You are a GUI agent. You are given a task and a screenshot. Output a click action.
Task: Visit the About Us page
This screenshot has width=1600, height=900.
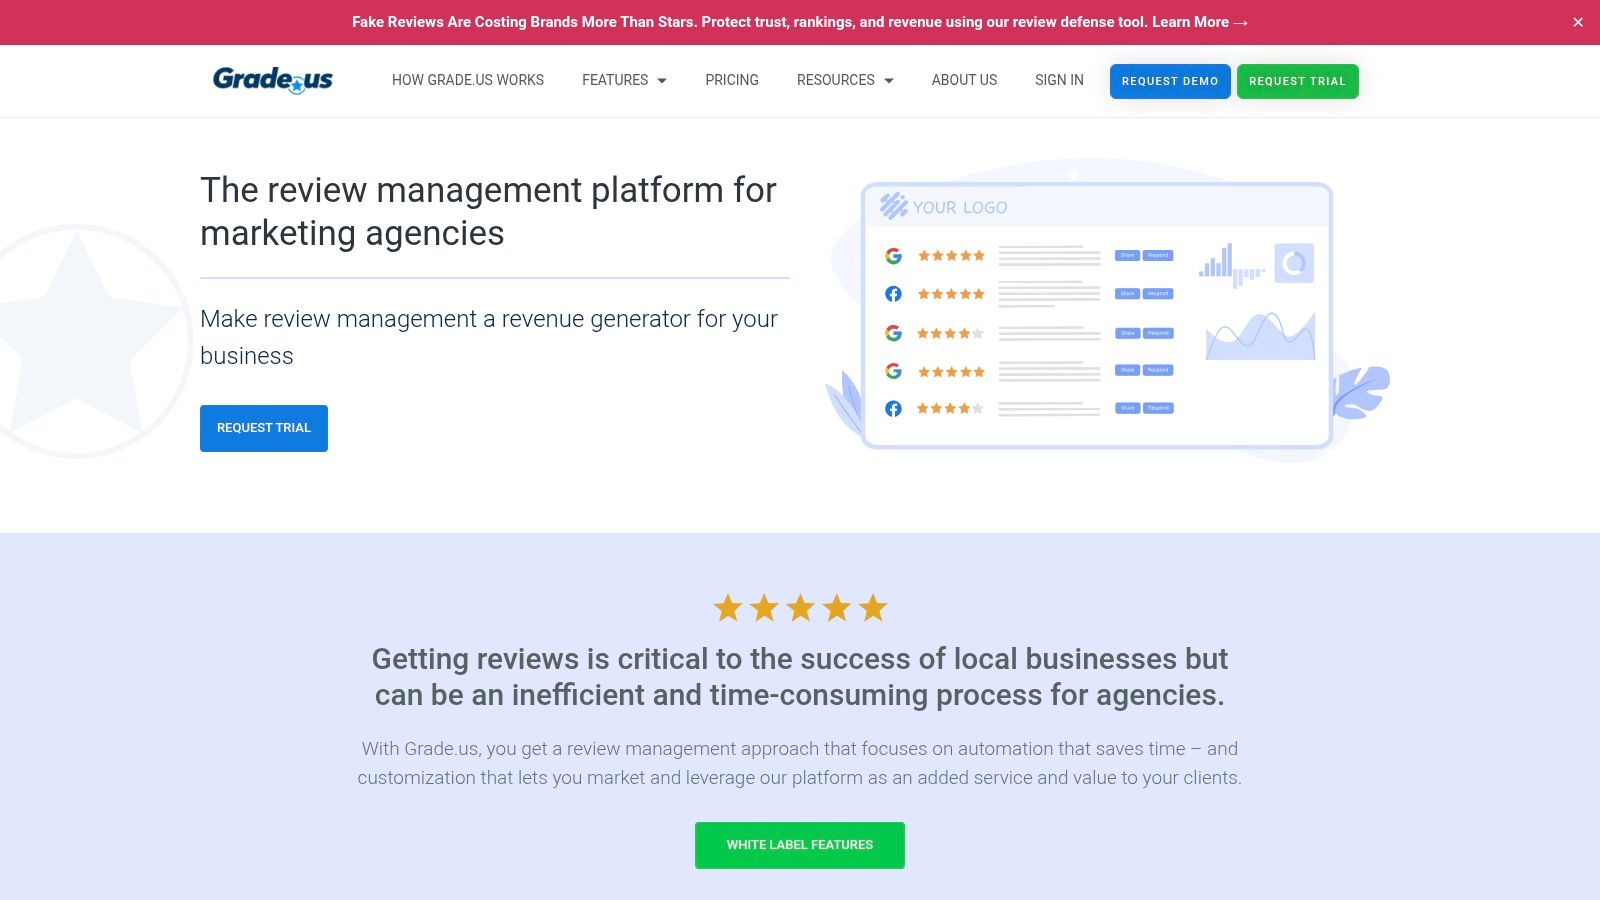[x=964, y=80]
